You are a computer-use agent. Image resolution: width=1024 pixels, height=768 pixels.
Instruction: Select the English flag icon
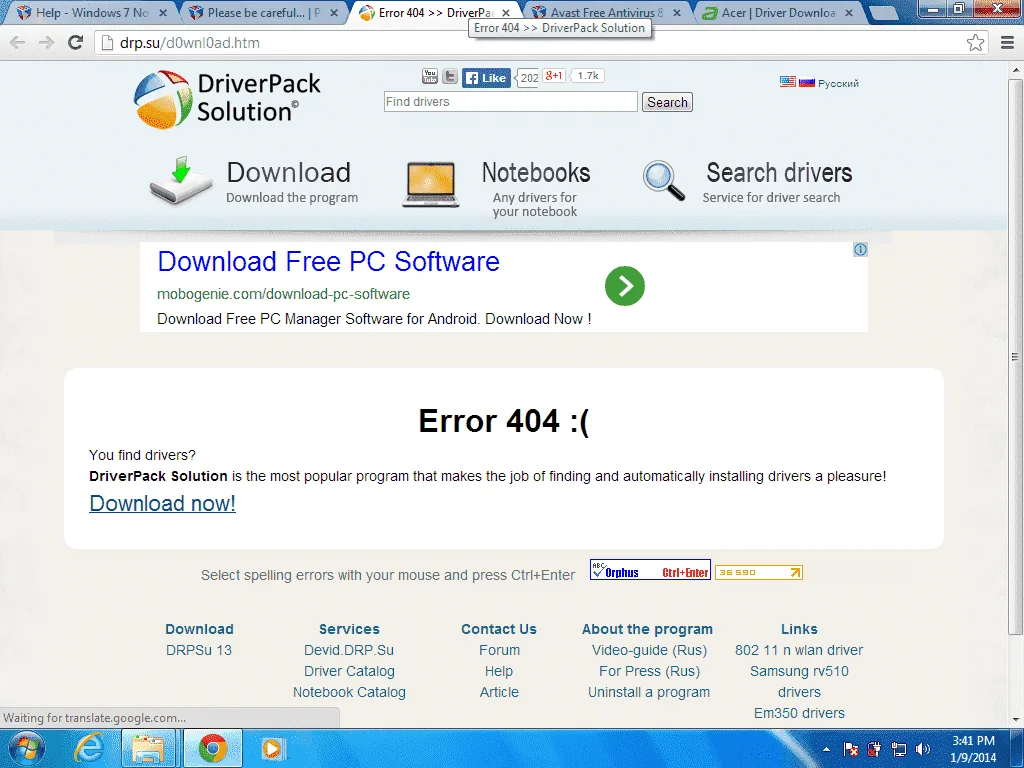coord(788,82)
